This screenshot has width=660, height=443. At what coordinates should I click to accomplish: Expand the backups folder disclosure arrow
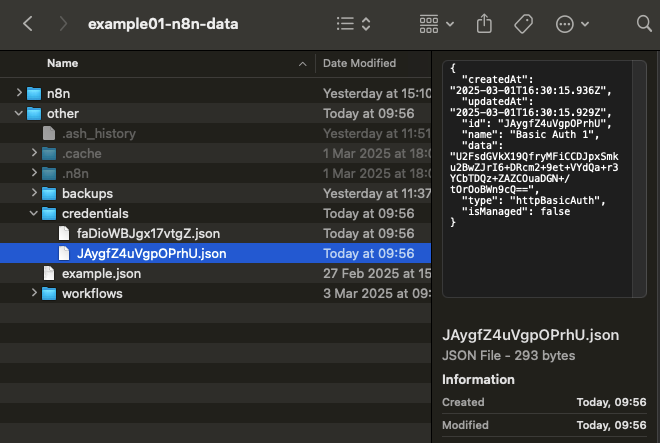point(34,193)
